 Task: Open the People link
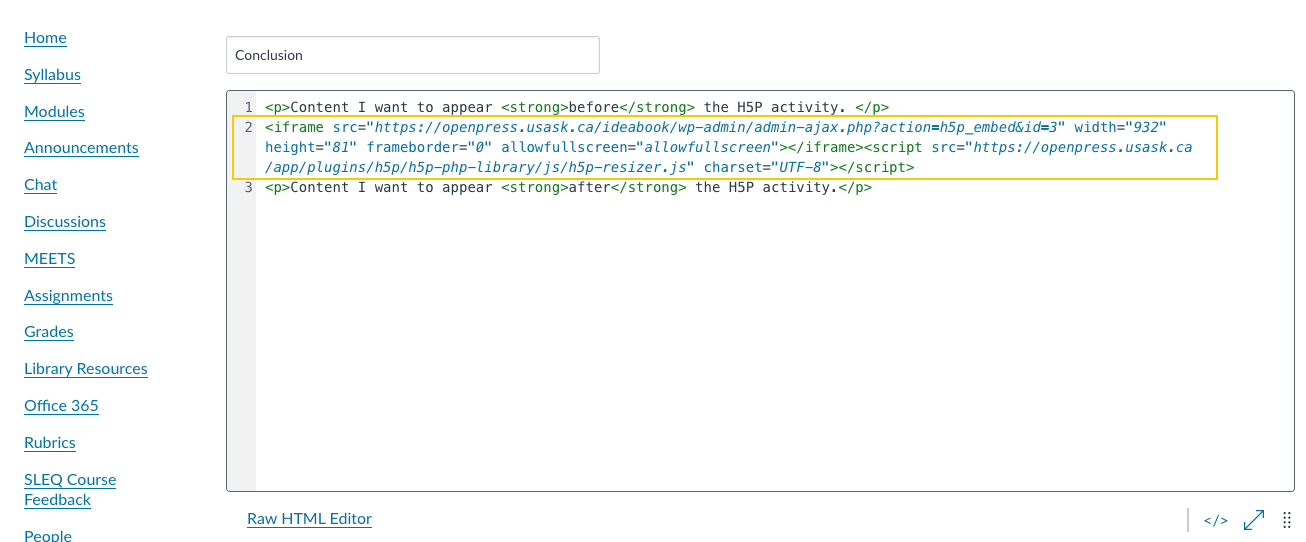coord(48,536)
